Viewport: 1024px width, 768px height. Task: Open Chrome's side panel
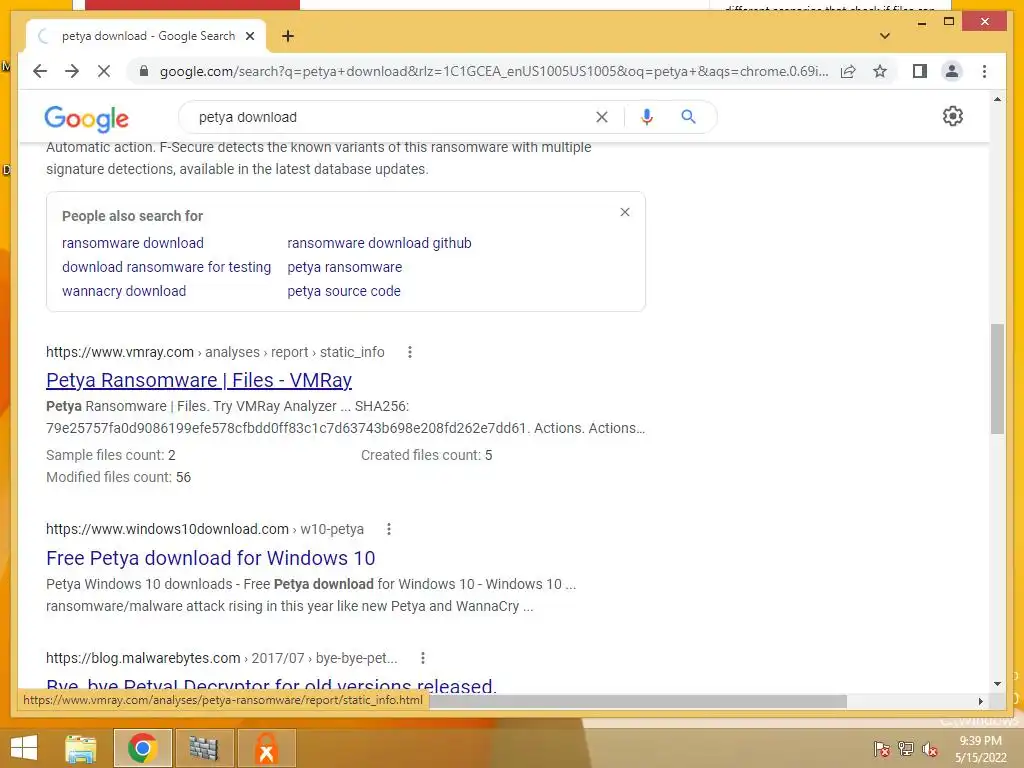pyautogui.click(x=920, y=71)
